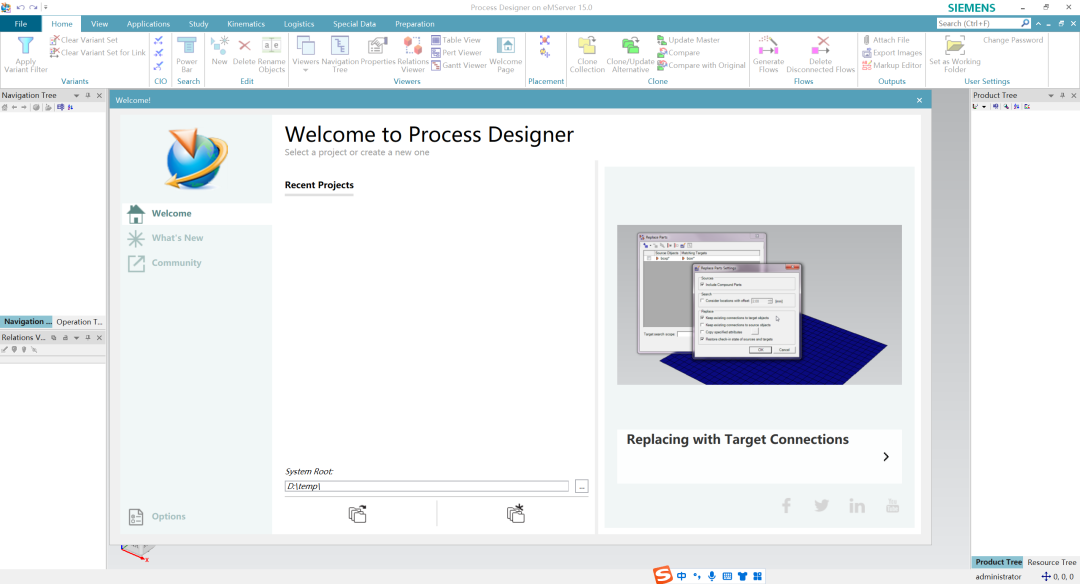The height and width of the screenshot is (584, 1080).
Task: Open Options in the welcome dialog
Action: pos(157,517)
